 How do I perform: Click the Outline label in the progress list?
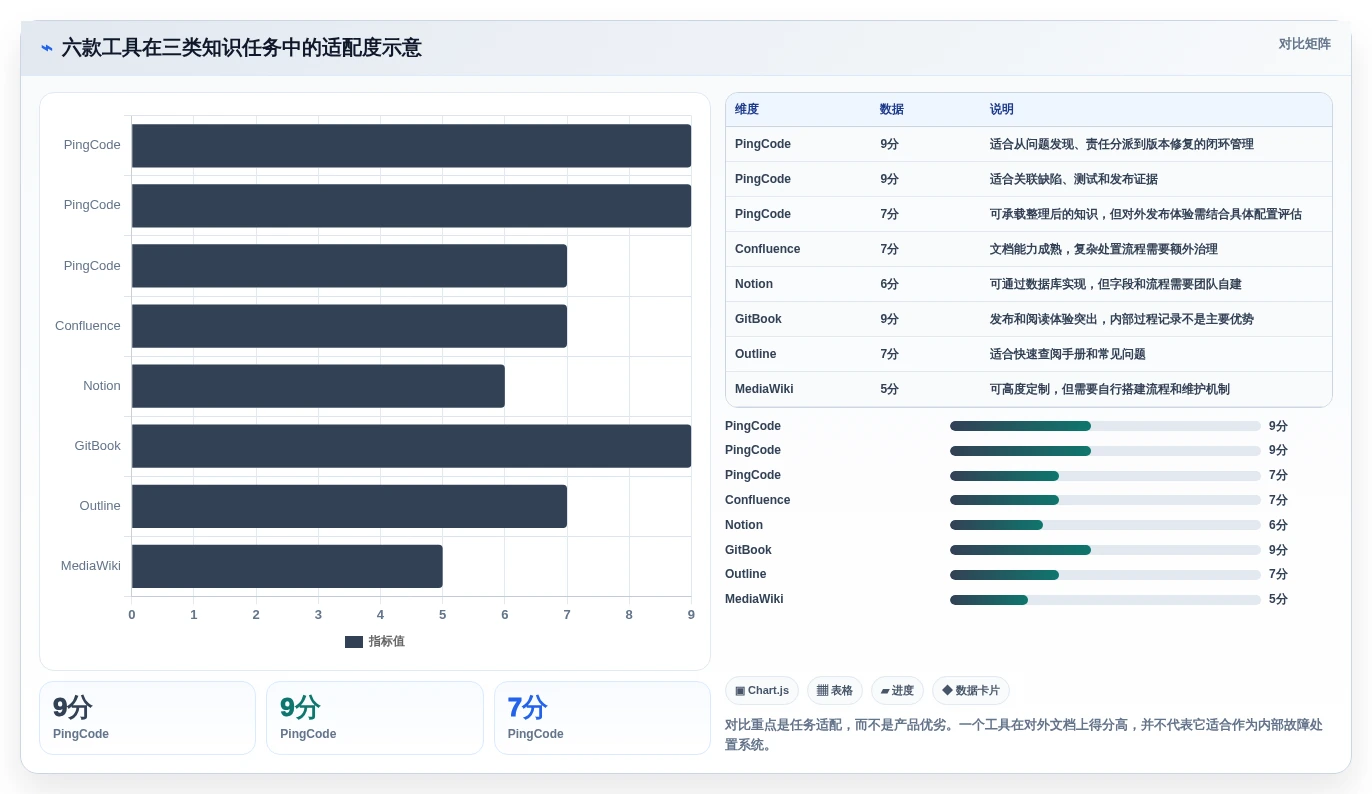(746, 574)
